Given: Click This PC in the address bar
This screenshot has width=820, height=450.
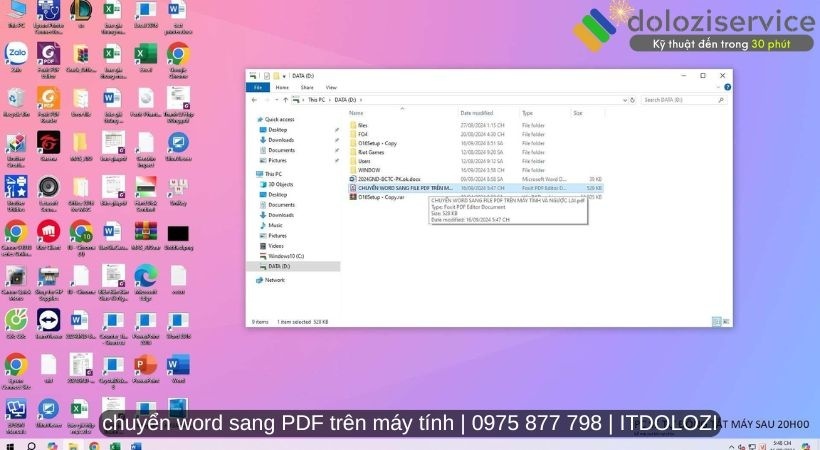Looking at the screenshot, I should [x=316, y=100].
